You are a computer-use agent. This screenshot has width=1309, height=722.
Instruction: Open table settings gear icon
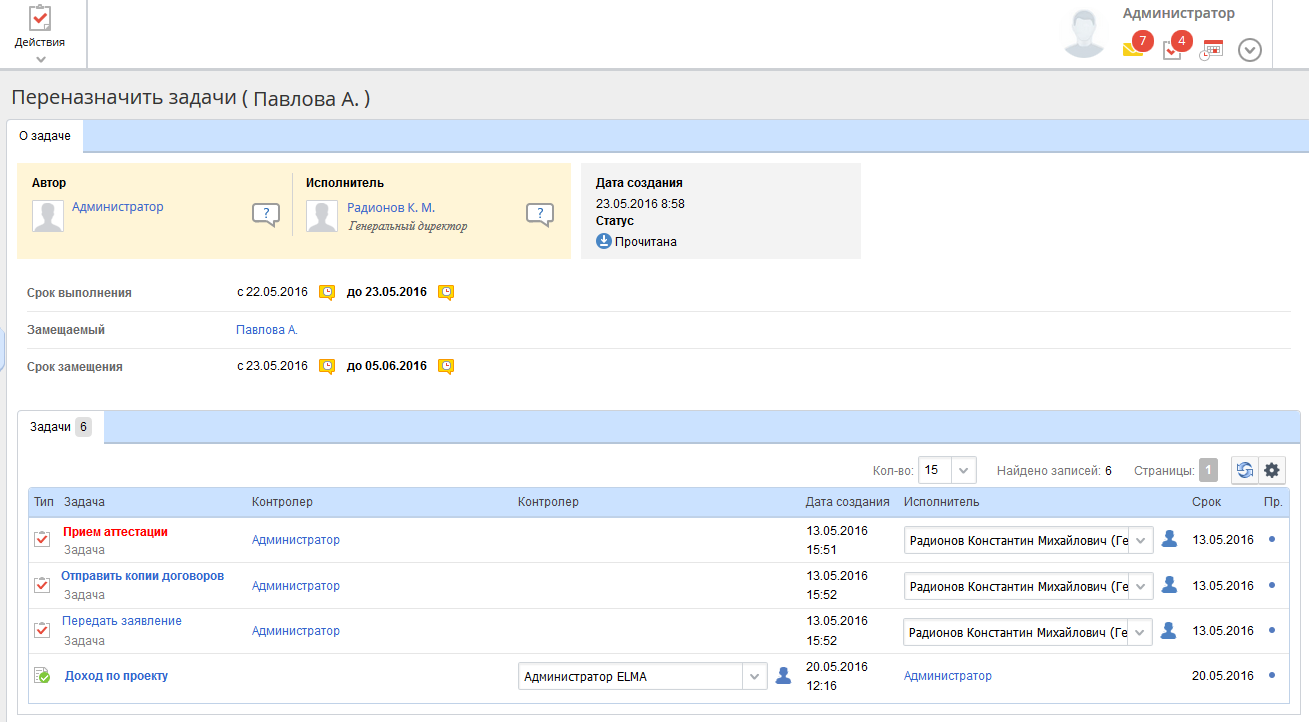(x=1272, y=470)
